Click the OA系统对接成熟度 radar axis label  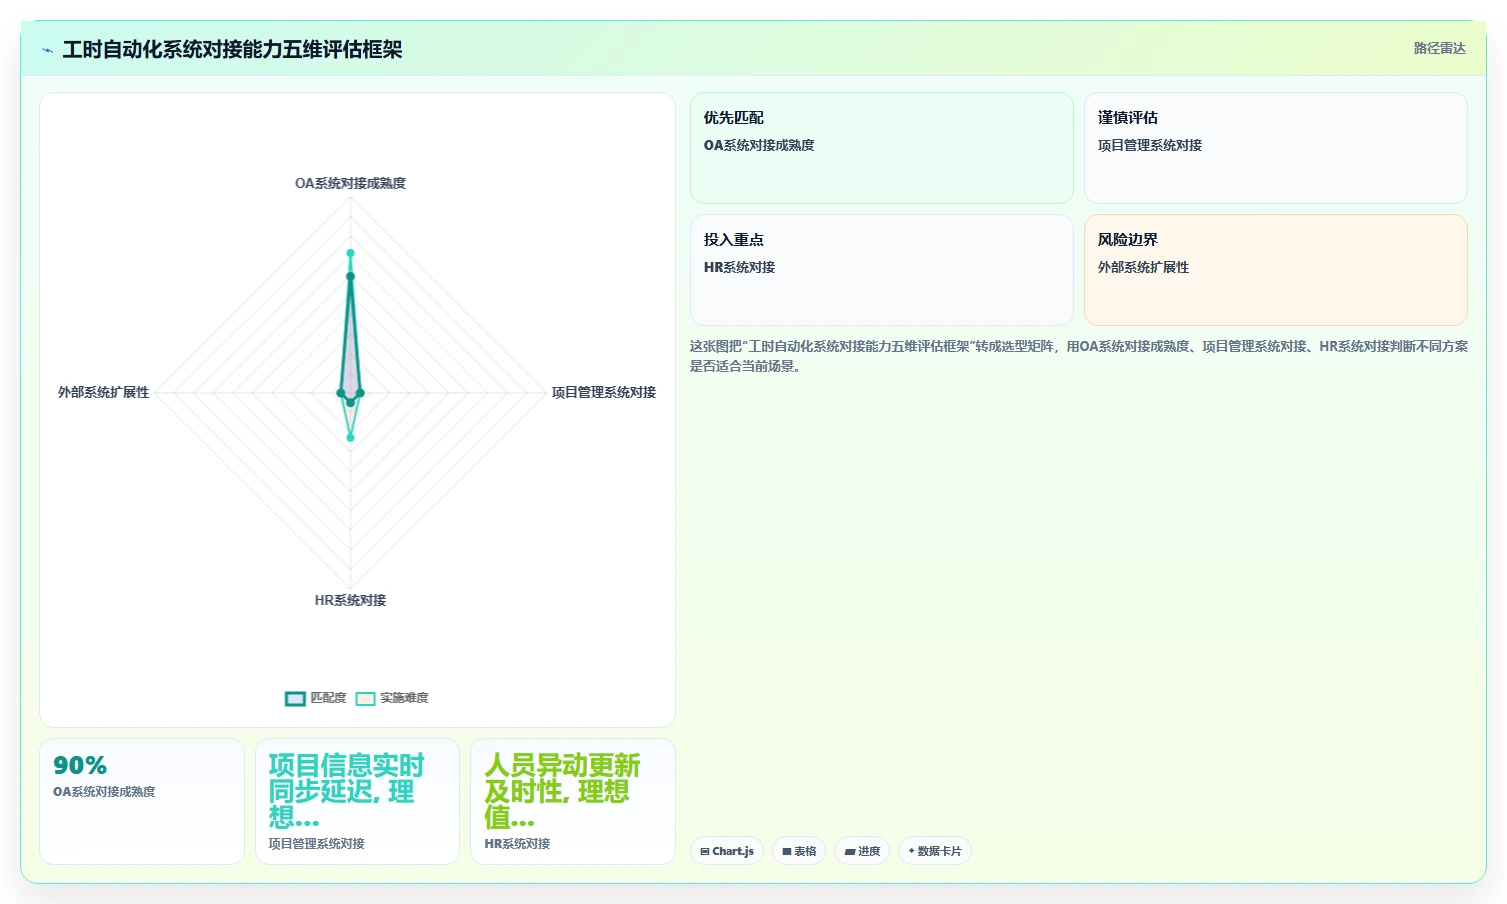350,183
